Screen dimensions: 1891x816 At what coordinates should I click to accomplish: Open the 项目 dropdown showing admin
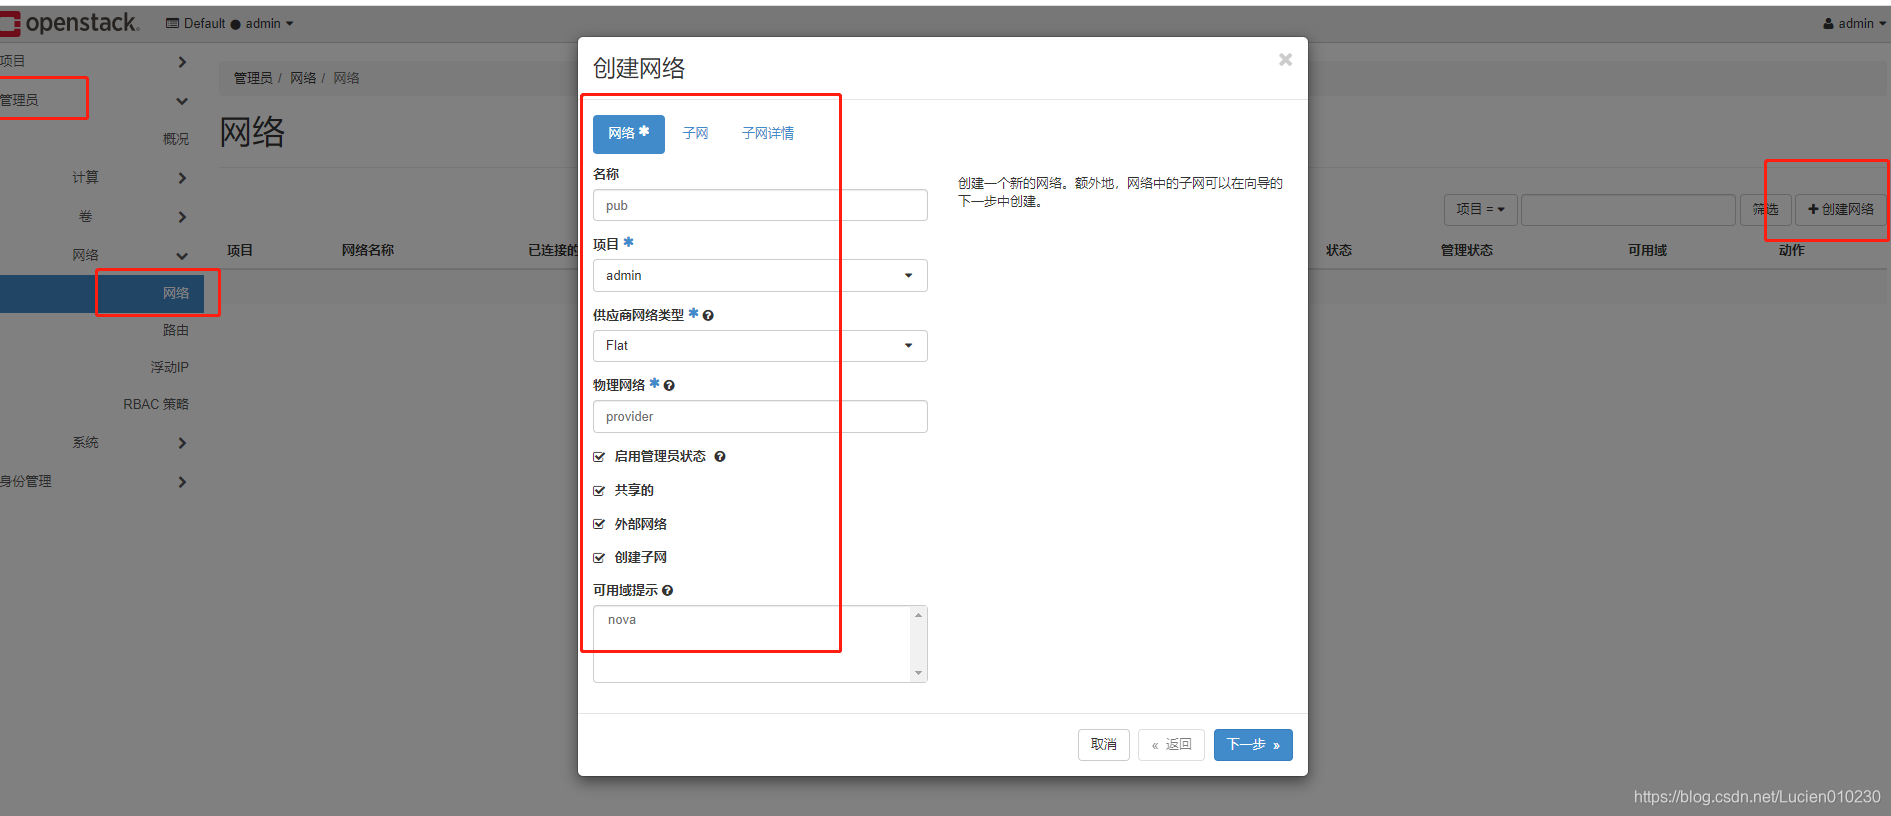pos(760,276)
